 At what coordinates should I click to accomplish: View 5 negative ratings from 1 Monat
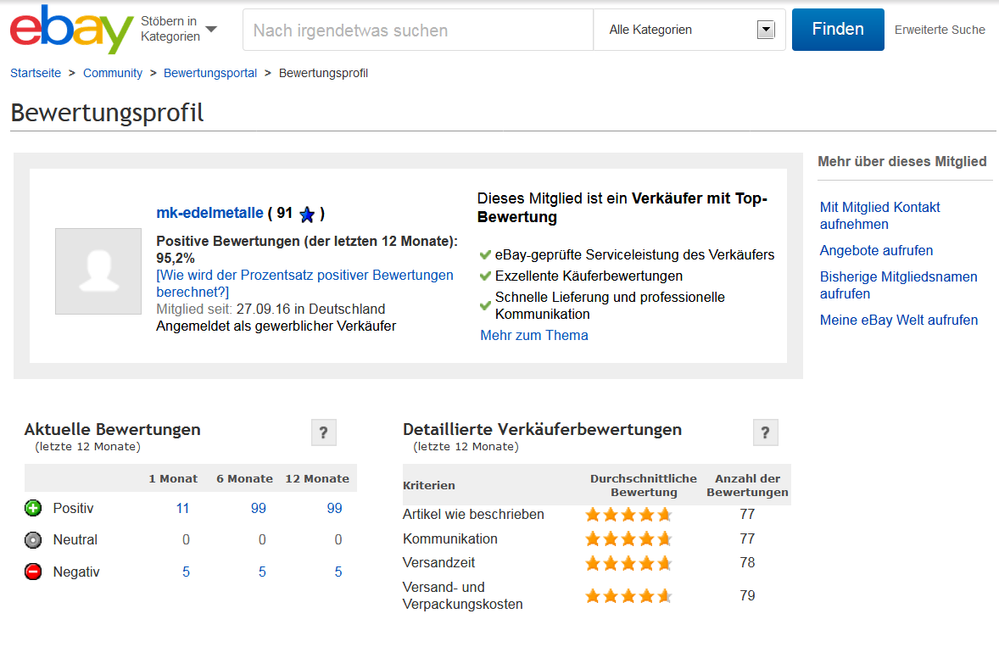point(186,572)
